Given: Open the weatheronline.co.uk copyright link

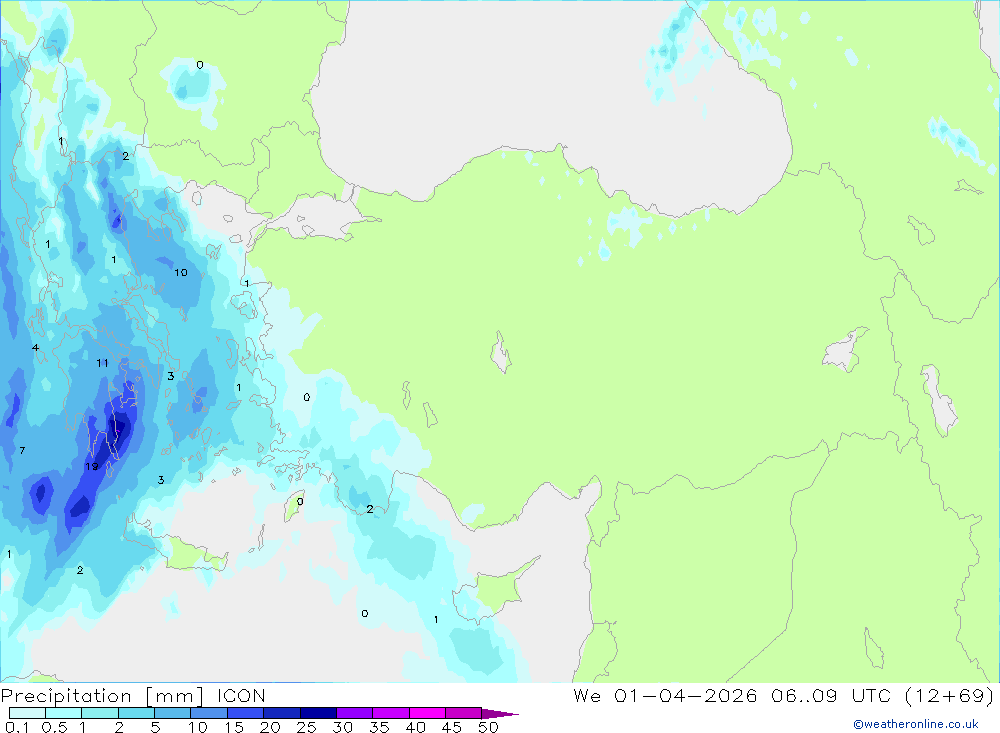Looking at the screenshot, I should coord(916,724).
